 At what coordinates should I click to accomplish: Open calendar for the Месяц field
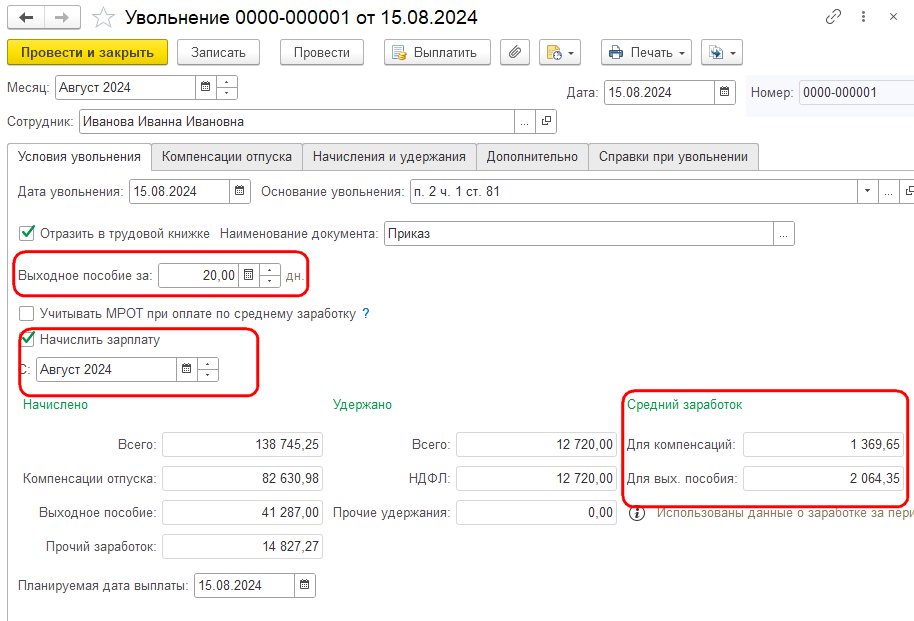(205, 87)
